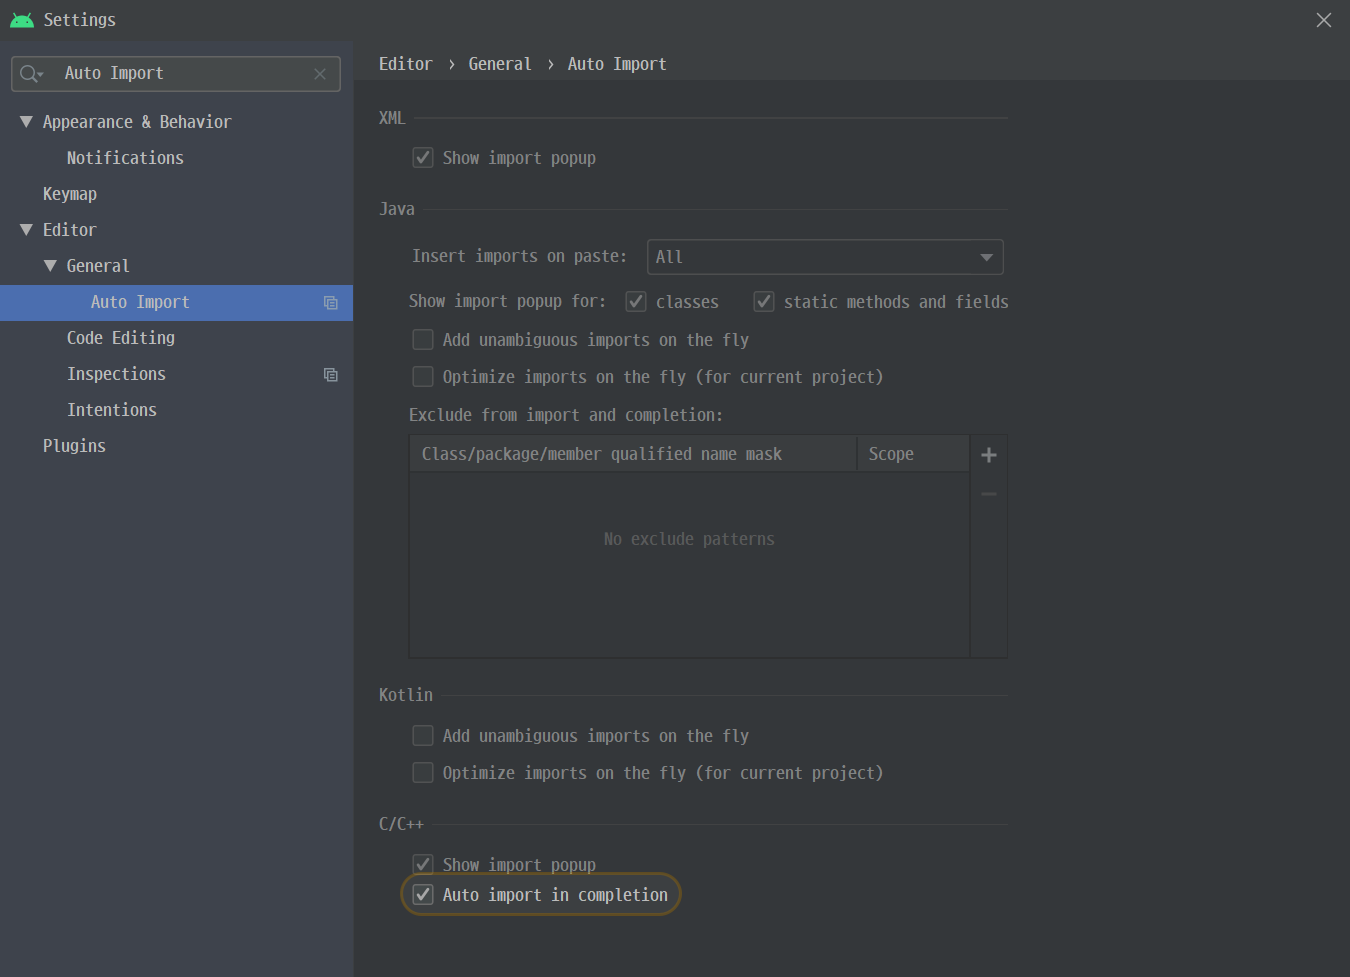Image resolution: width=1350 pixels, height=977 pixels.
Task: Open the Intentions settings page
Action: click(x=112, y=410)
